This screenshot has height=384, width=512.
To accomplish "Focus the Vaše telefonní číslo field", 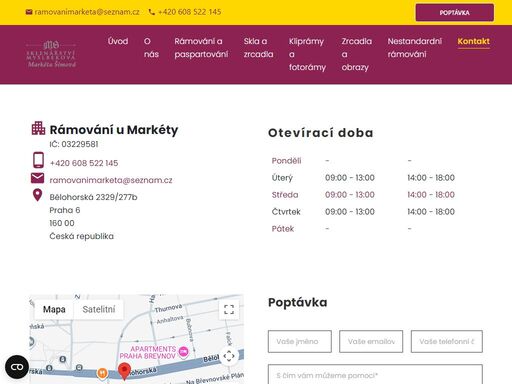I will click(x=447, y=341).
